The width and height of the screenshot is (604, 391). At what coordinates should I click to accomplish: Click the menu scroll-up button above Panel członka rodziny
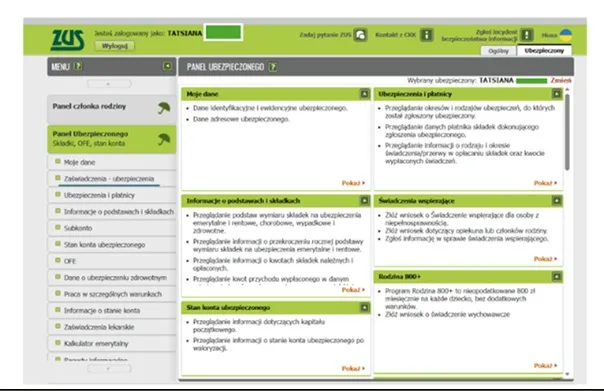click(109, 84)
